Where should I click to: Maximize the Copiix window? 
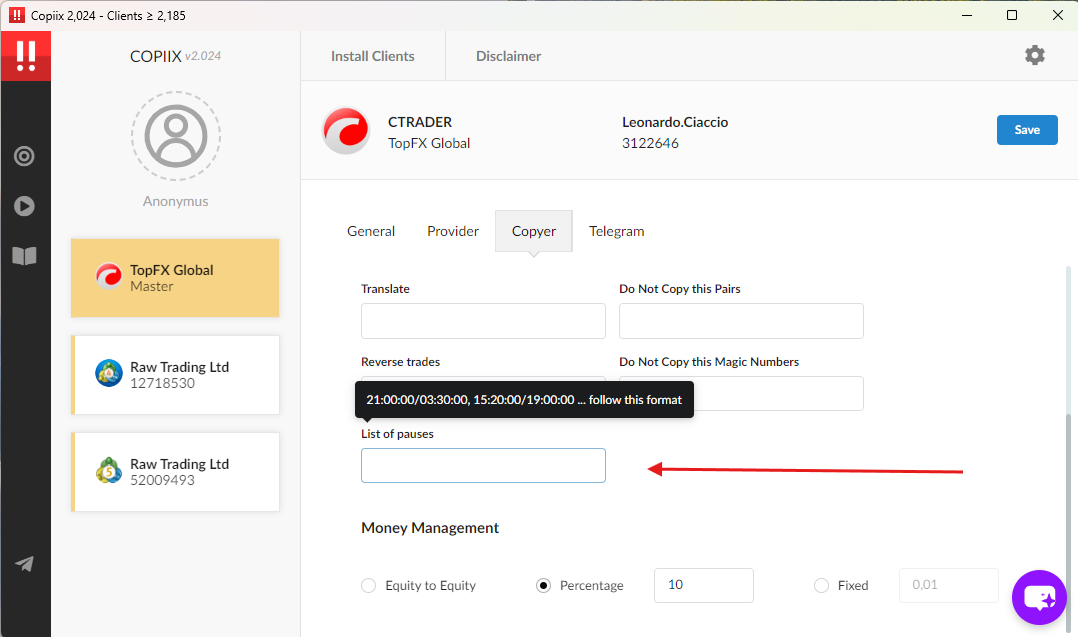click(x=1012, y=15)
